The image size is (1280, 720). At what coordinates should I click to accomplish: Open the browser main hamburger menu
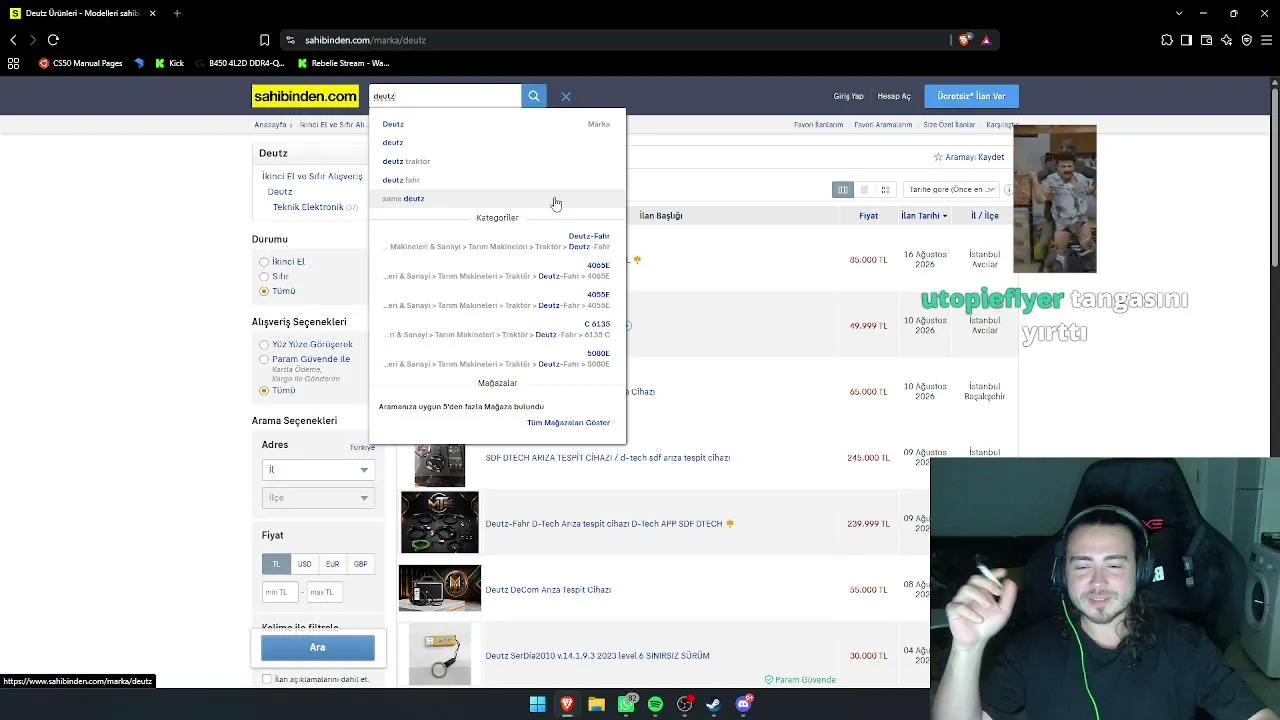[x=1266, y=40]
